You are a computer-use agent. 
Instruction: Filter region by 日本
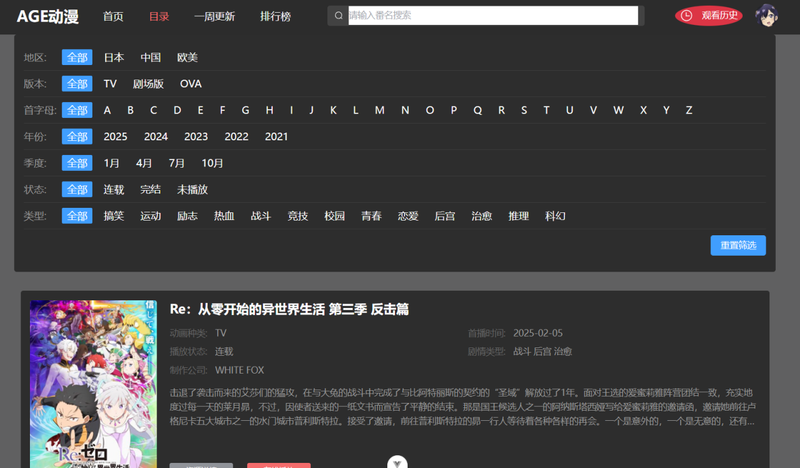[114, 57]
